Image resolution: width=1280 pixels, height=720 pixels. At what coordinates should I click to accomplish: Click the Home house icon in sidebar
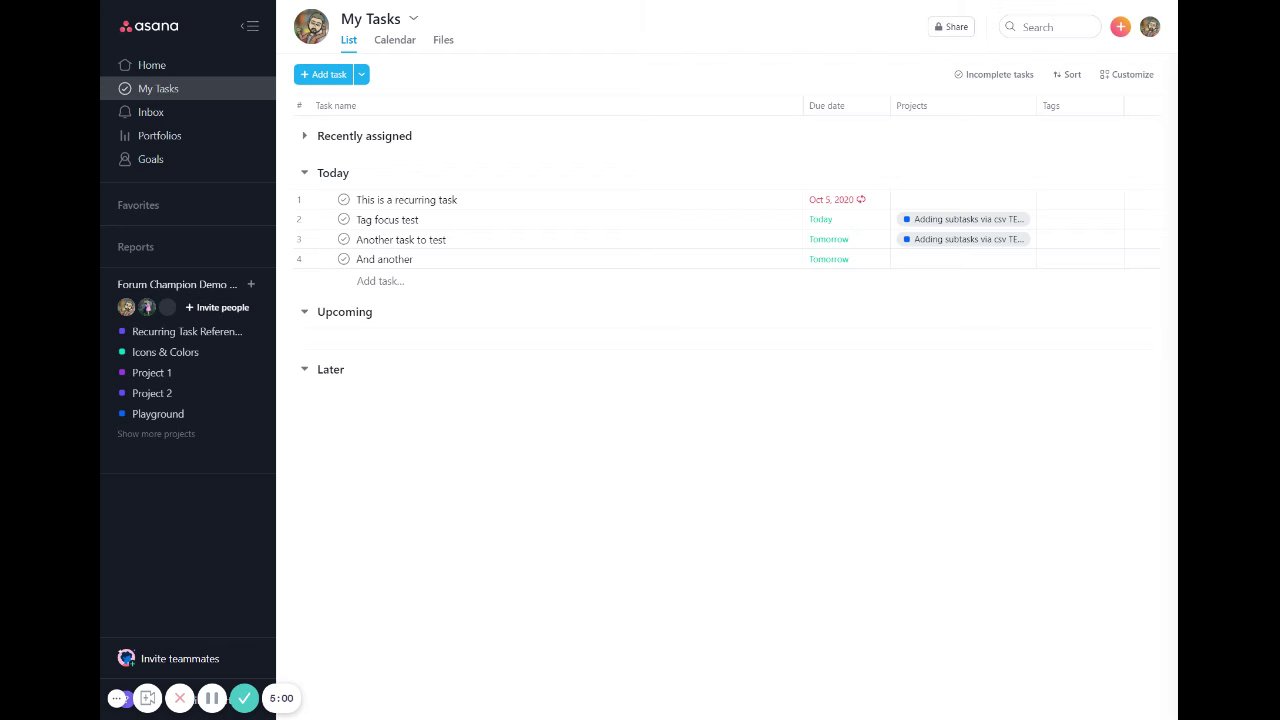[x=125, y=65]
